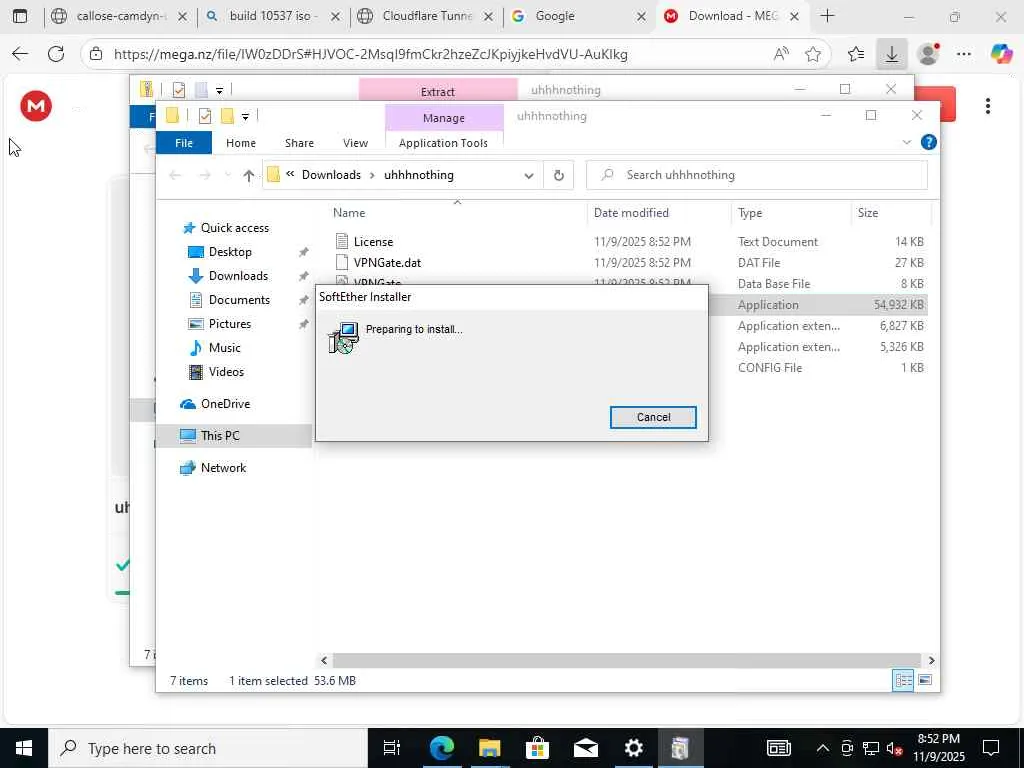This screenshot has width=1024, height=768.
Task: Click New folder icon in quick access toolbar
Action: coord(227,116)
